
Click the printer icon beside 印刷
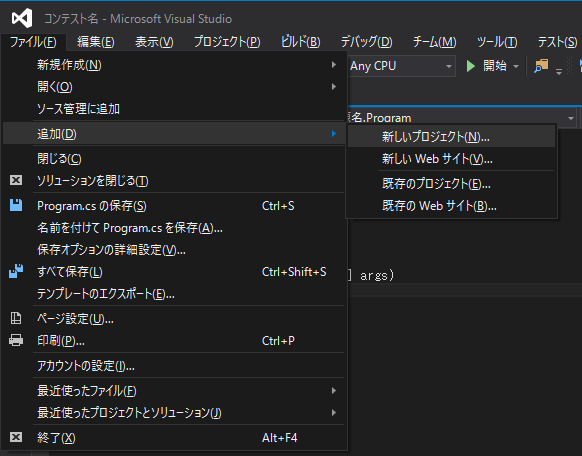[16, 340]
